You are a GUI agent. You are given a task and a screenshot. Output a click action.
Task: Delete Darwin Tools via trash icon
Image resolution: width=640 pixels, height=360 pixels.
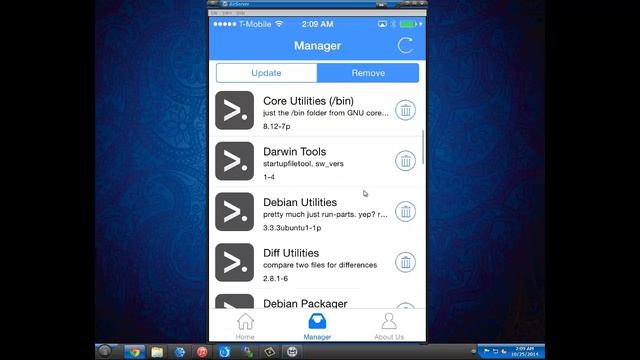[x=405, y=161]
